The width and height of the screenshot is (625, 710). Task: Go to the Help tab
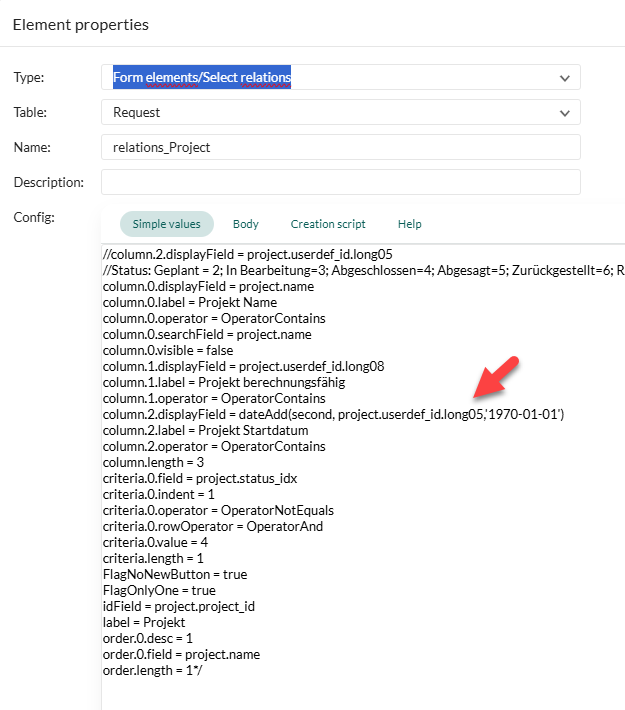tap(409, 224)
